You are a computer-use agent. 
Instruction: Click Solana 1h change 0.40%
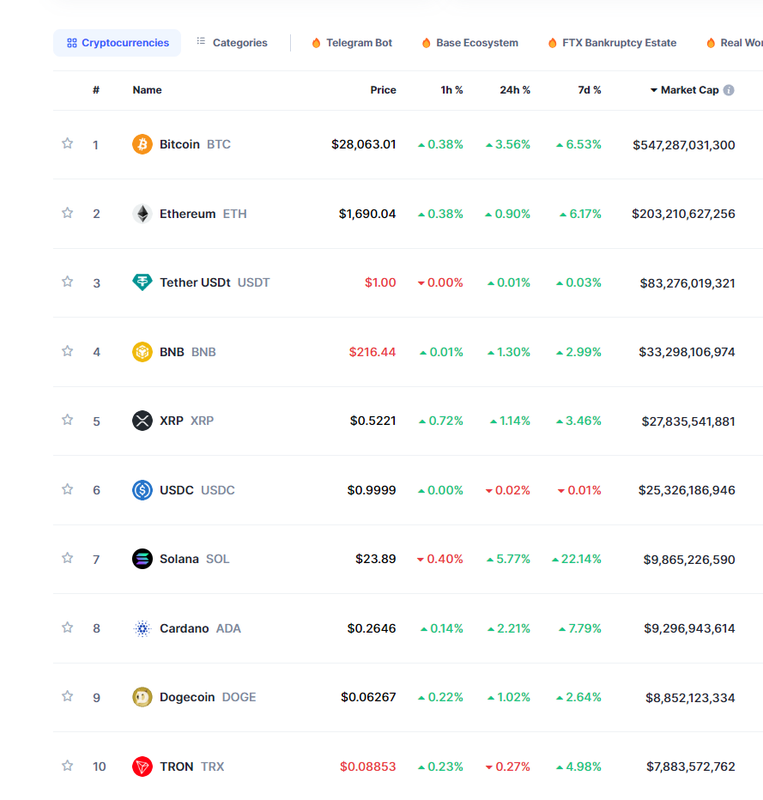click(x=440, y=559)
